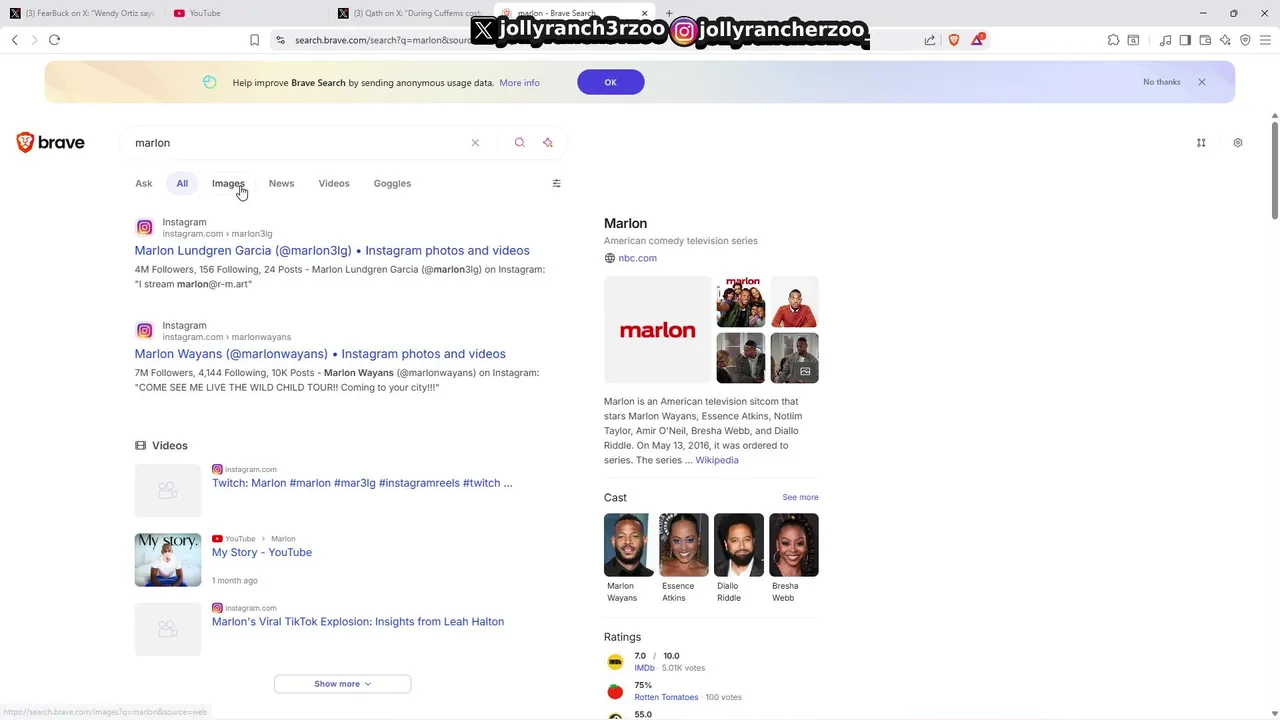Viewport: 1280px width, 720px height.
Task: Click the share icon in address bar
Action: coord(930,40)
